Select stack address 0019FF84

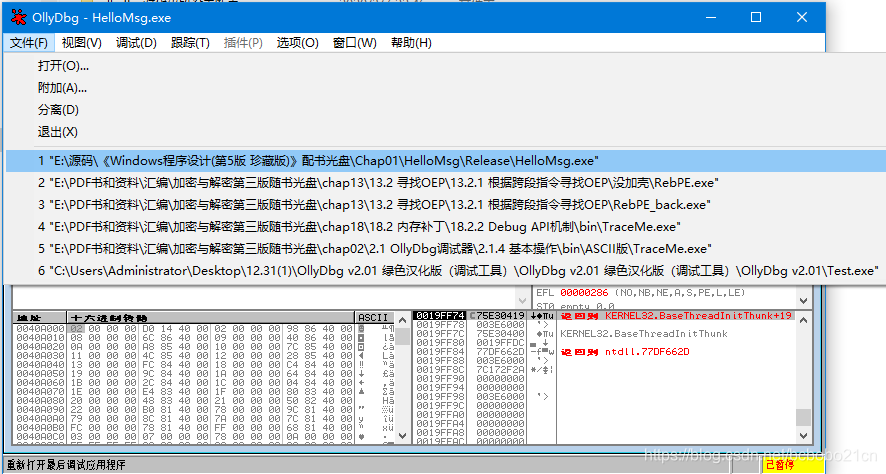pyautogui.click(x=440, y=352)
